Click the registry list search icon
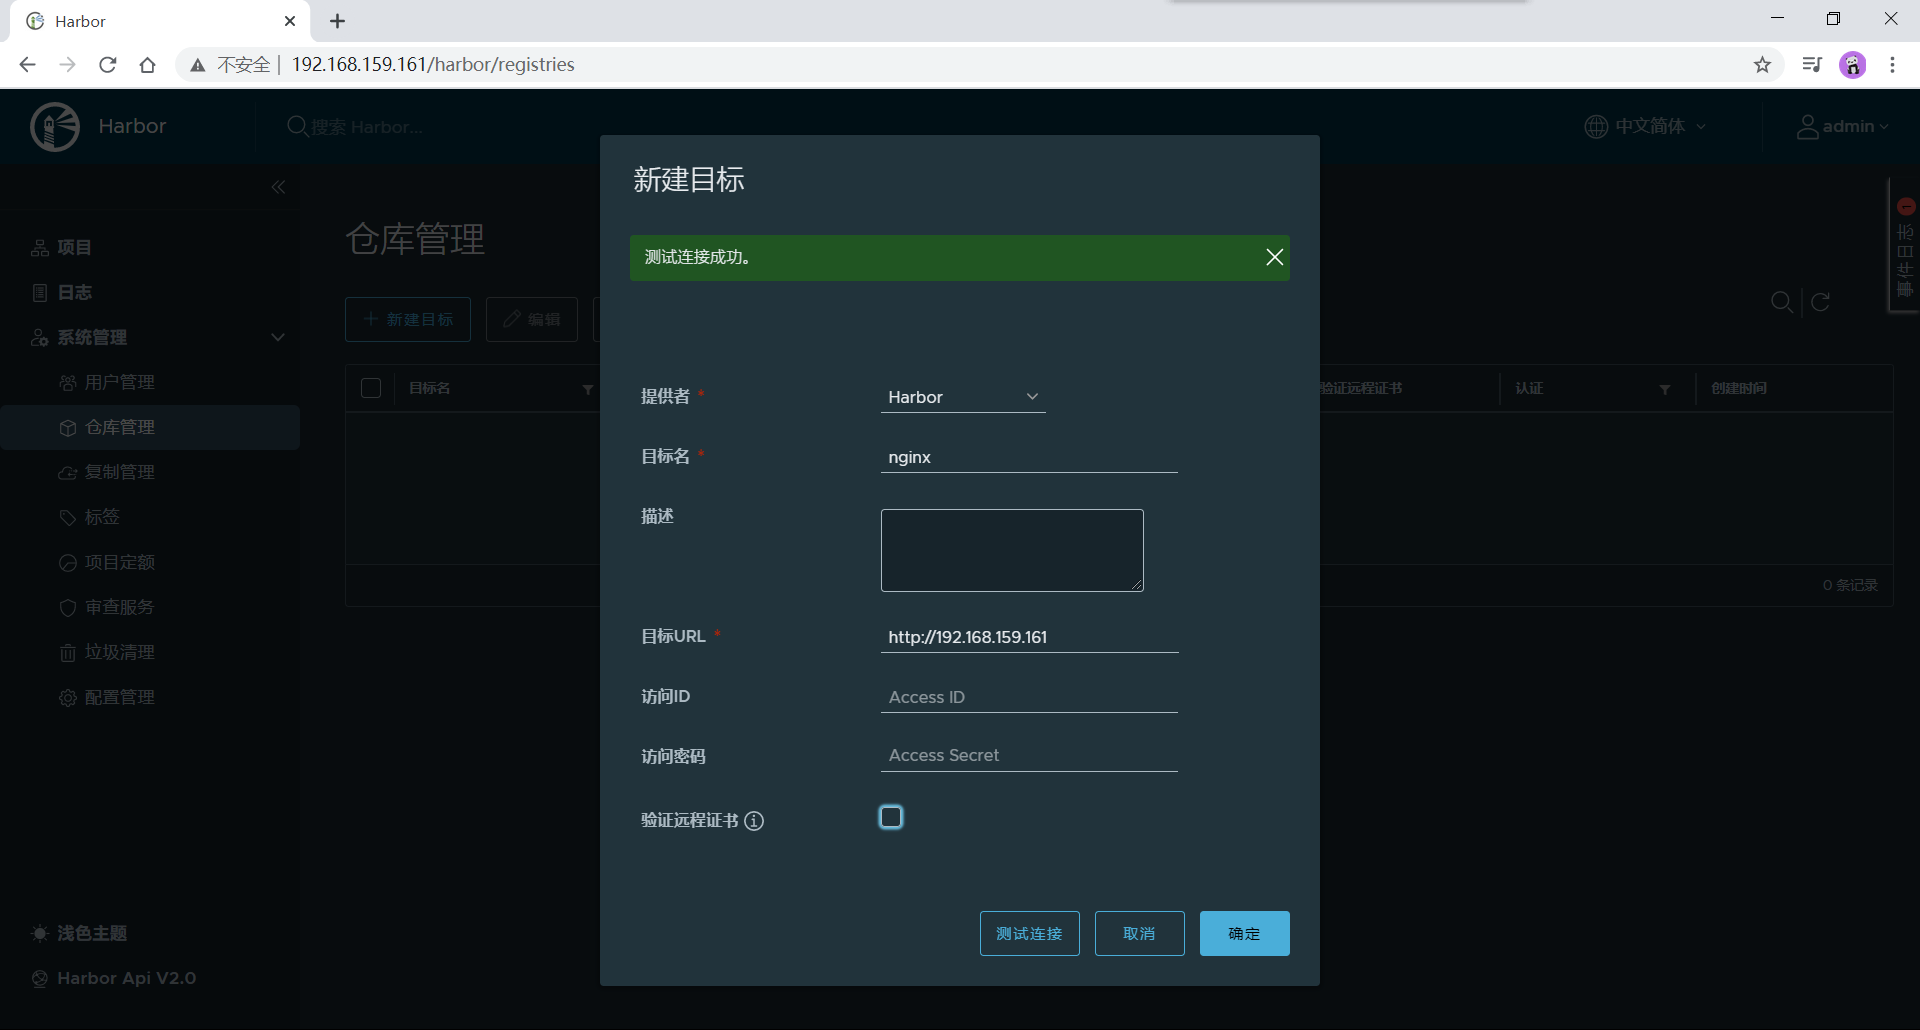Viewport: 1920px width, 1030px height. [1781, 302]
